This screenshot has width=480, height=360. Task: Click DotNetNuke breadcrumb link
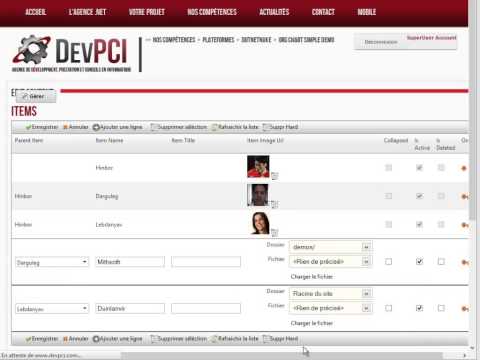pyautogui.click(x=256, y=40)
